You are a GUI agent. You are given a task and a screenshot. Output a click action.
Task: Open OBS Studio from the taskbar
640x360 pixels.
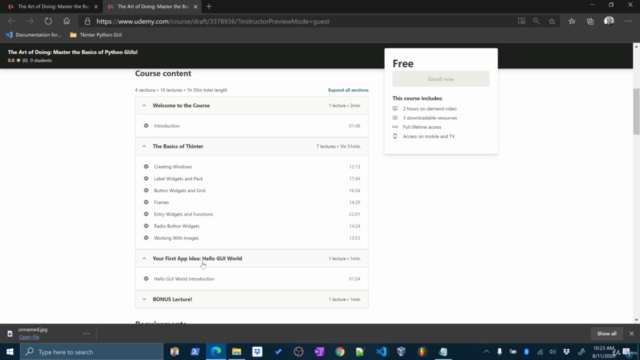tap(298, 352)
